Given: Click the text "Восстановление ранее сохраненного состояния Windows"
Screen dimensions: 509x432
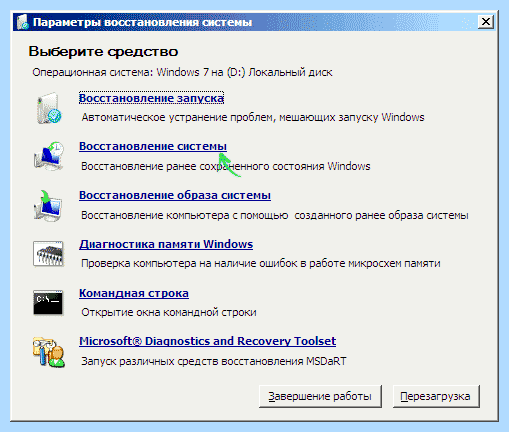Looking at the screenshot, I should click(226, 166).
